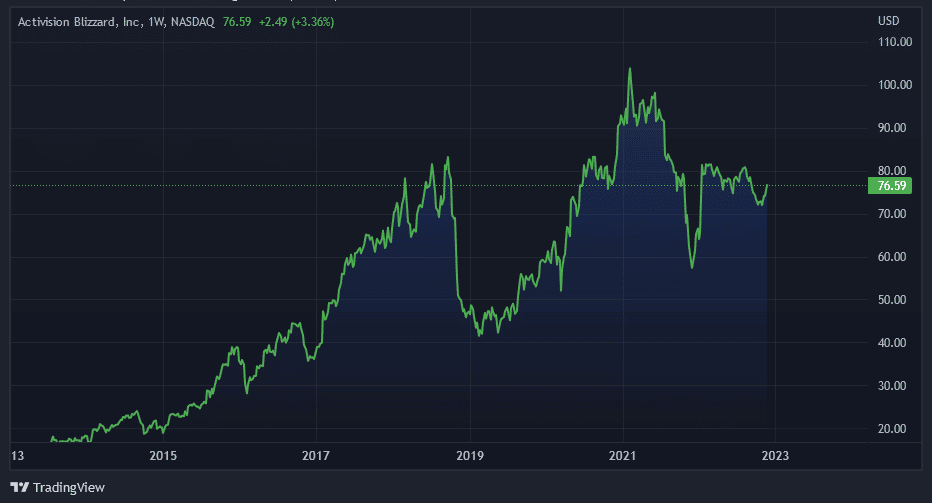Open the TradingView text link
The width and height of the screenshot is (932, 503).
pyautogui.click(x=69, y=487)
